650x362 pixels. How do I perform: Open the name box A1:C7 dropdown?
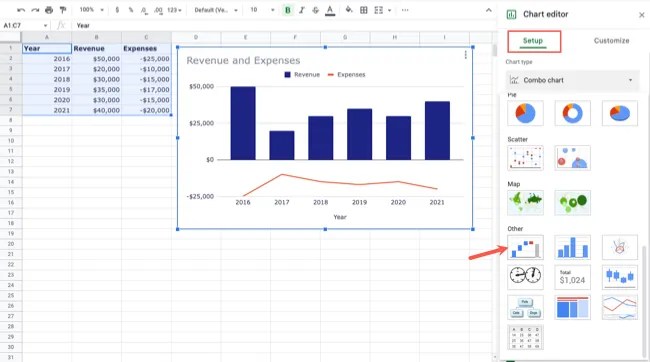pyautogui.click(x=45, y=26)
